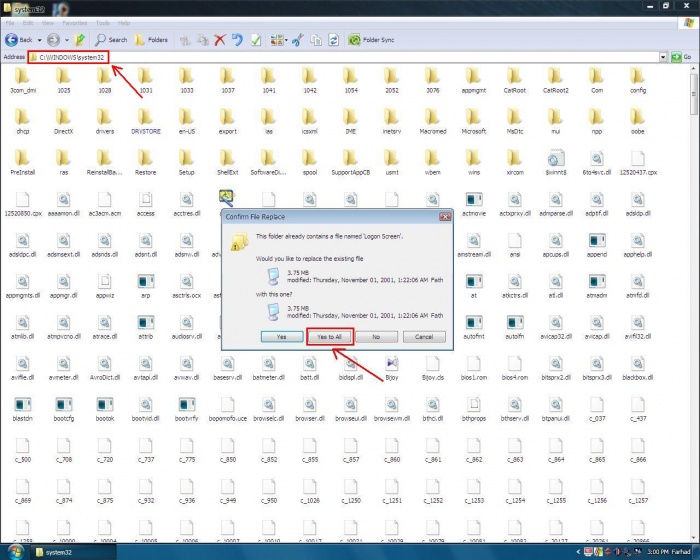Click the taskbar clock showing 3:00 PM
Image resolution: width=700 pixels, height=560 pixels.
click(x=657, y=552)
